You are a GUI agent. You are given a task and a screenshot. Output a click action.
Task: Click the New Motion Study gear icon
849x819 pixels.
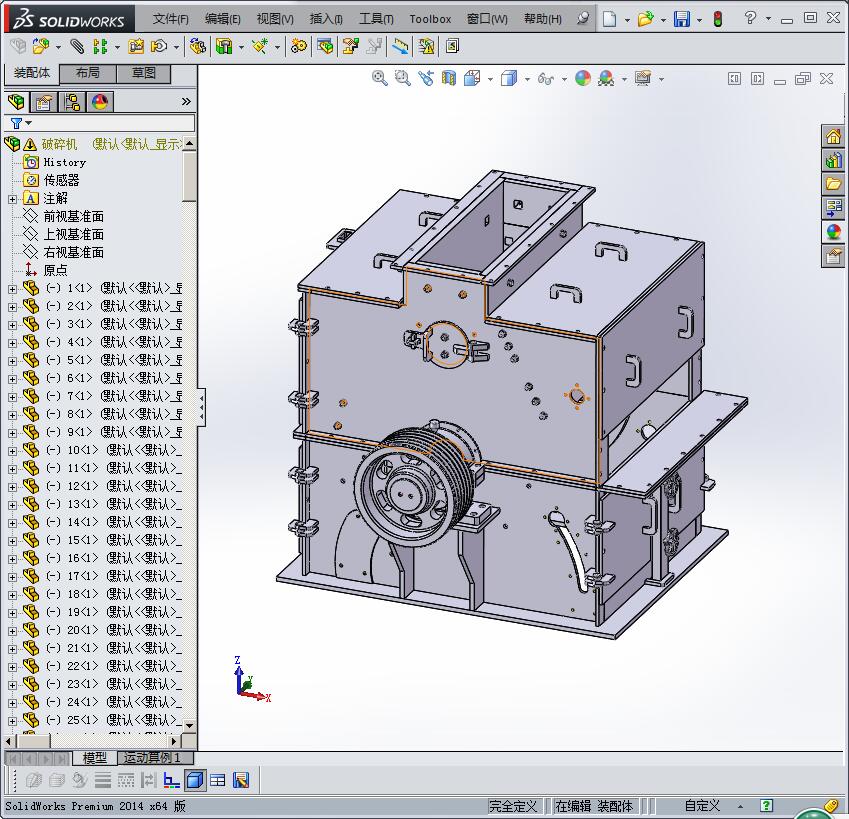(x=298, y=47)
